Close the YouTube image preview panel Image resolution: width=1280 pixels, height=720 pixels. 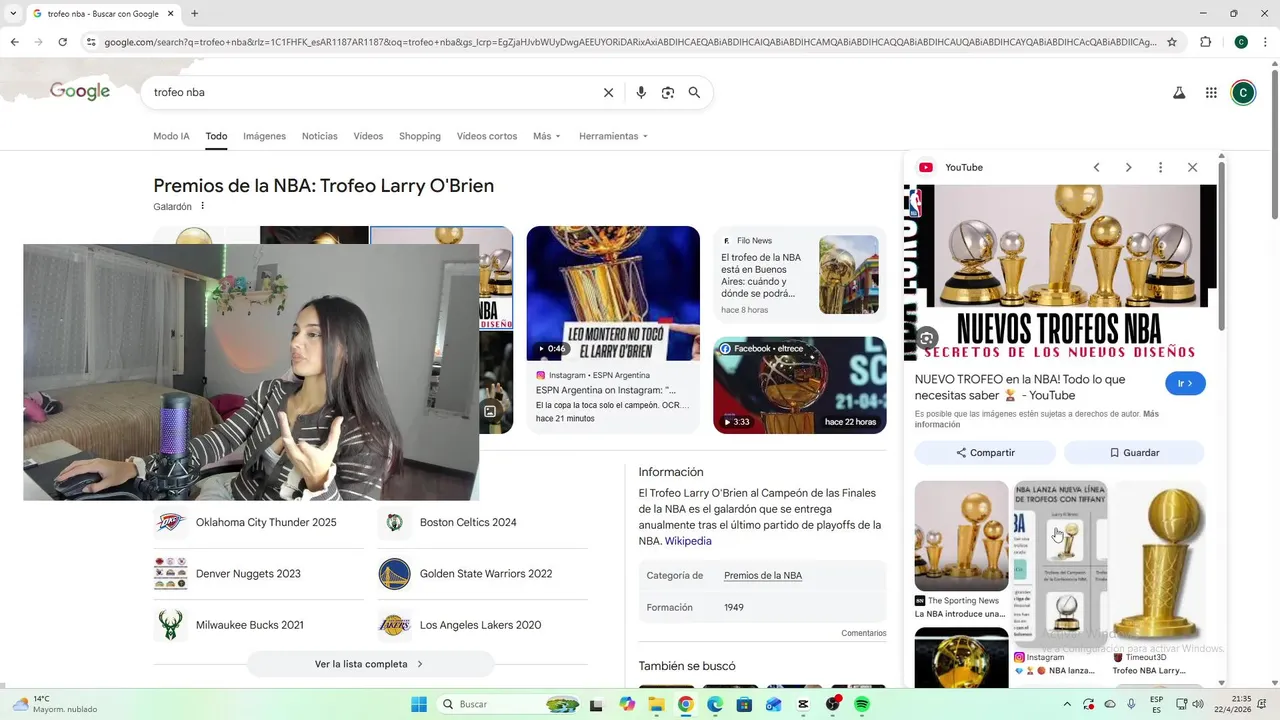(x=1192, y=167)
